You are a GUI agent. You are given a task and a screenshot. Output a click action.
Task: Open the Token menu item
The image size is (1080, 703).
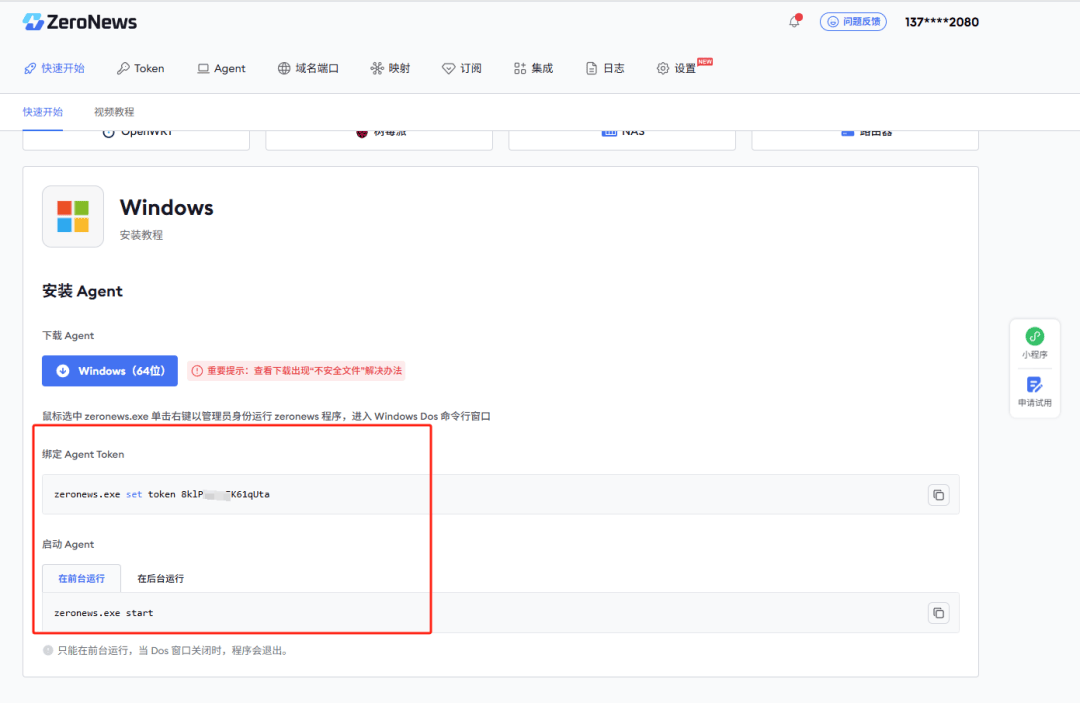pos(141,68)
